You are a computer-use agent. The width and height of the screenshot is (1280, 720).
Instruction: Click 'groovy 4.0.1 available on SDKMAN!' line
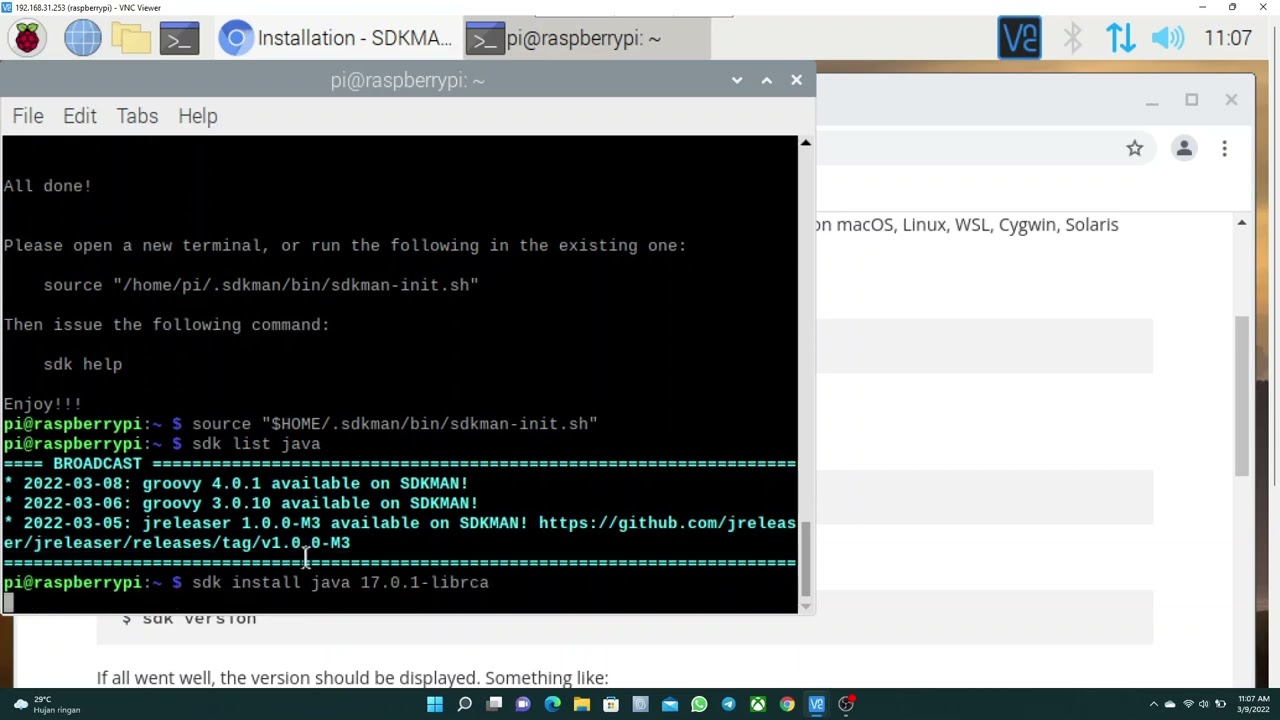(x=305, y=483)
